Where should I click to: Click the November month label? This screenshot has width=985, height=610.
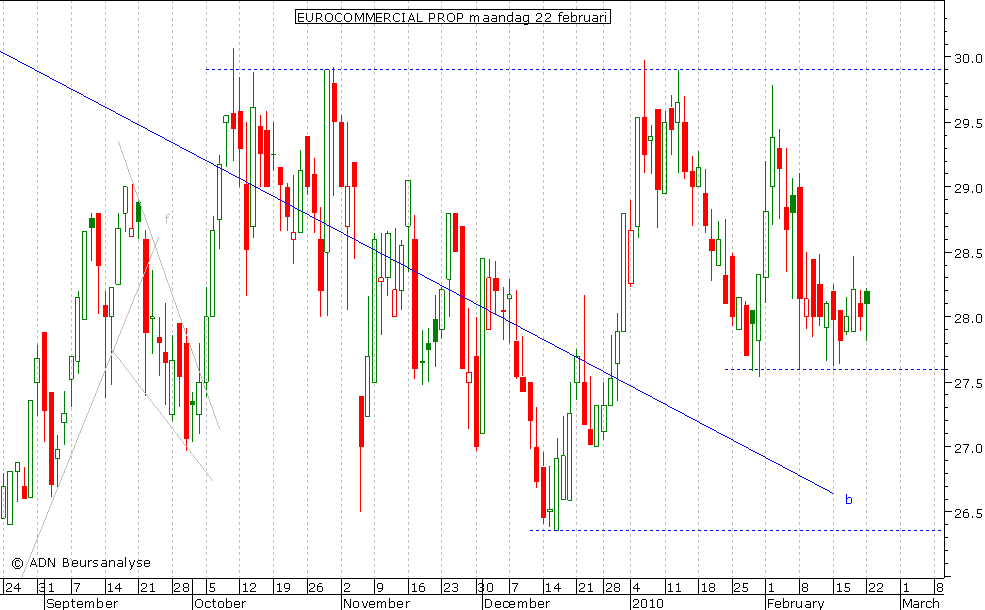click(376, 603)
